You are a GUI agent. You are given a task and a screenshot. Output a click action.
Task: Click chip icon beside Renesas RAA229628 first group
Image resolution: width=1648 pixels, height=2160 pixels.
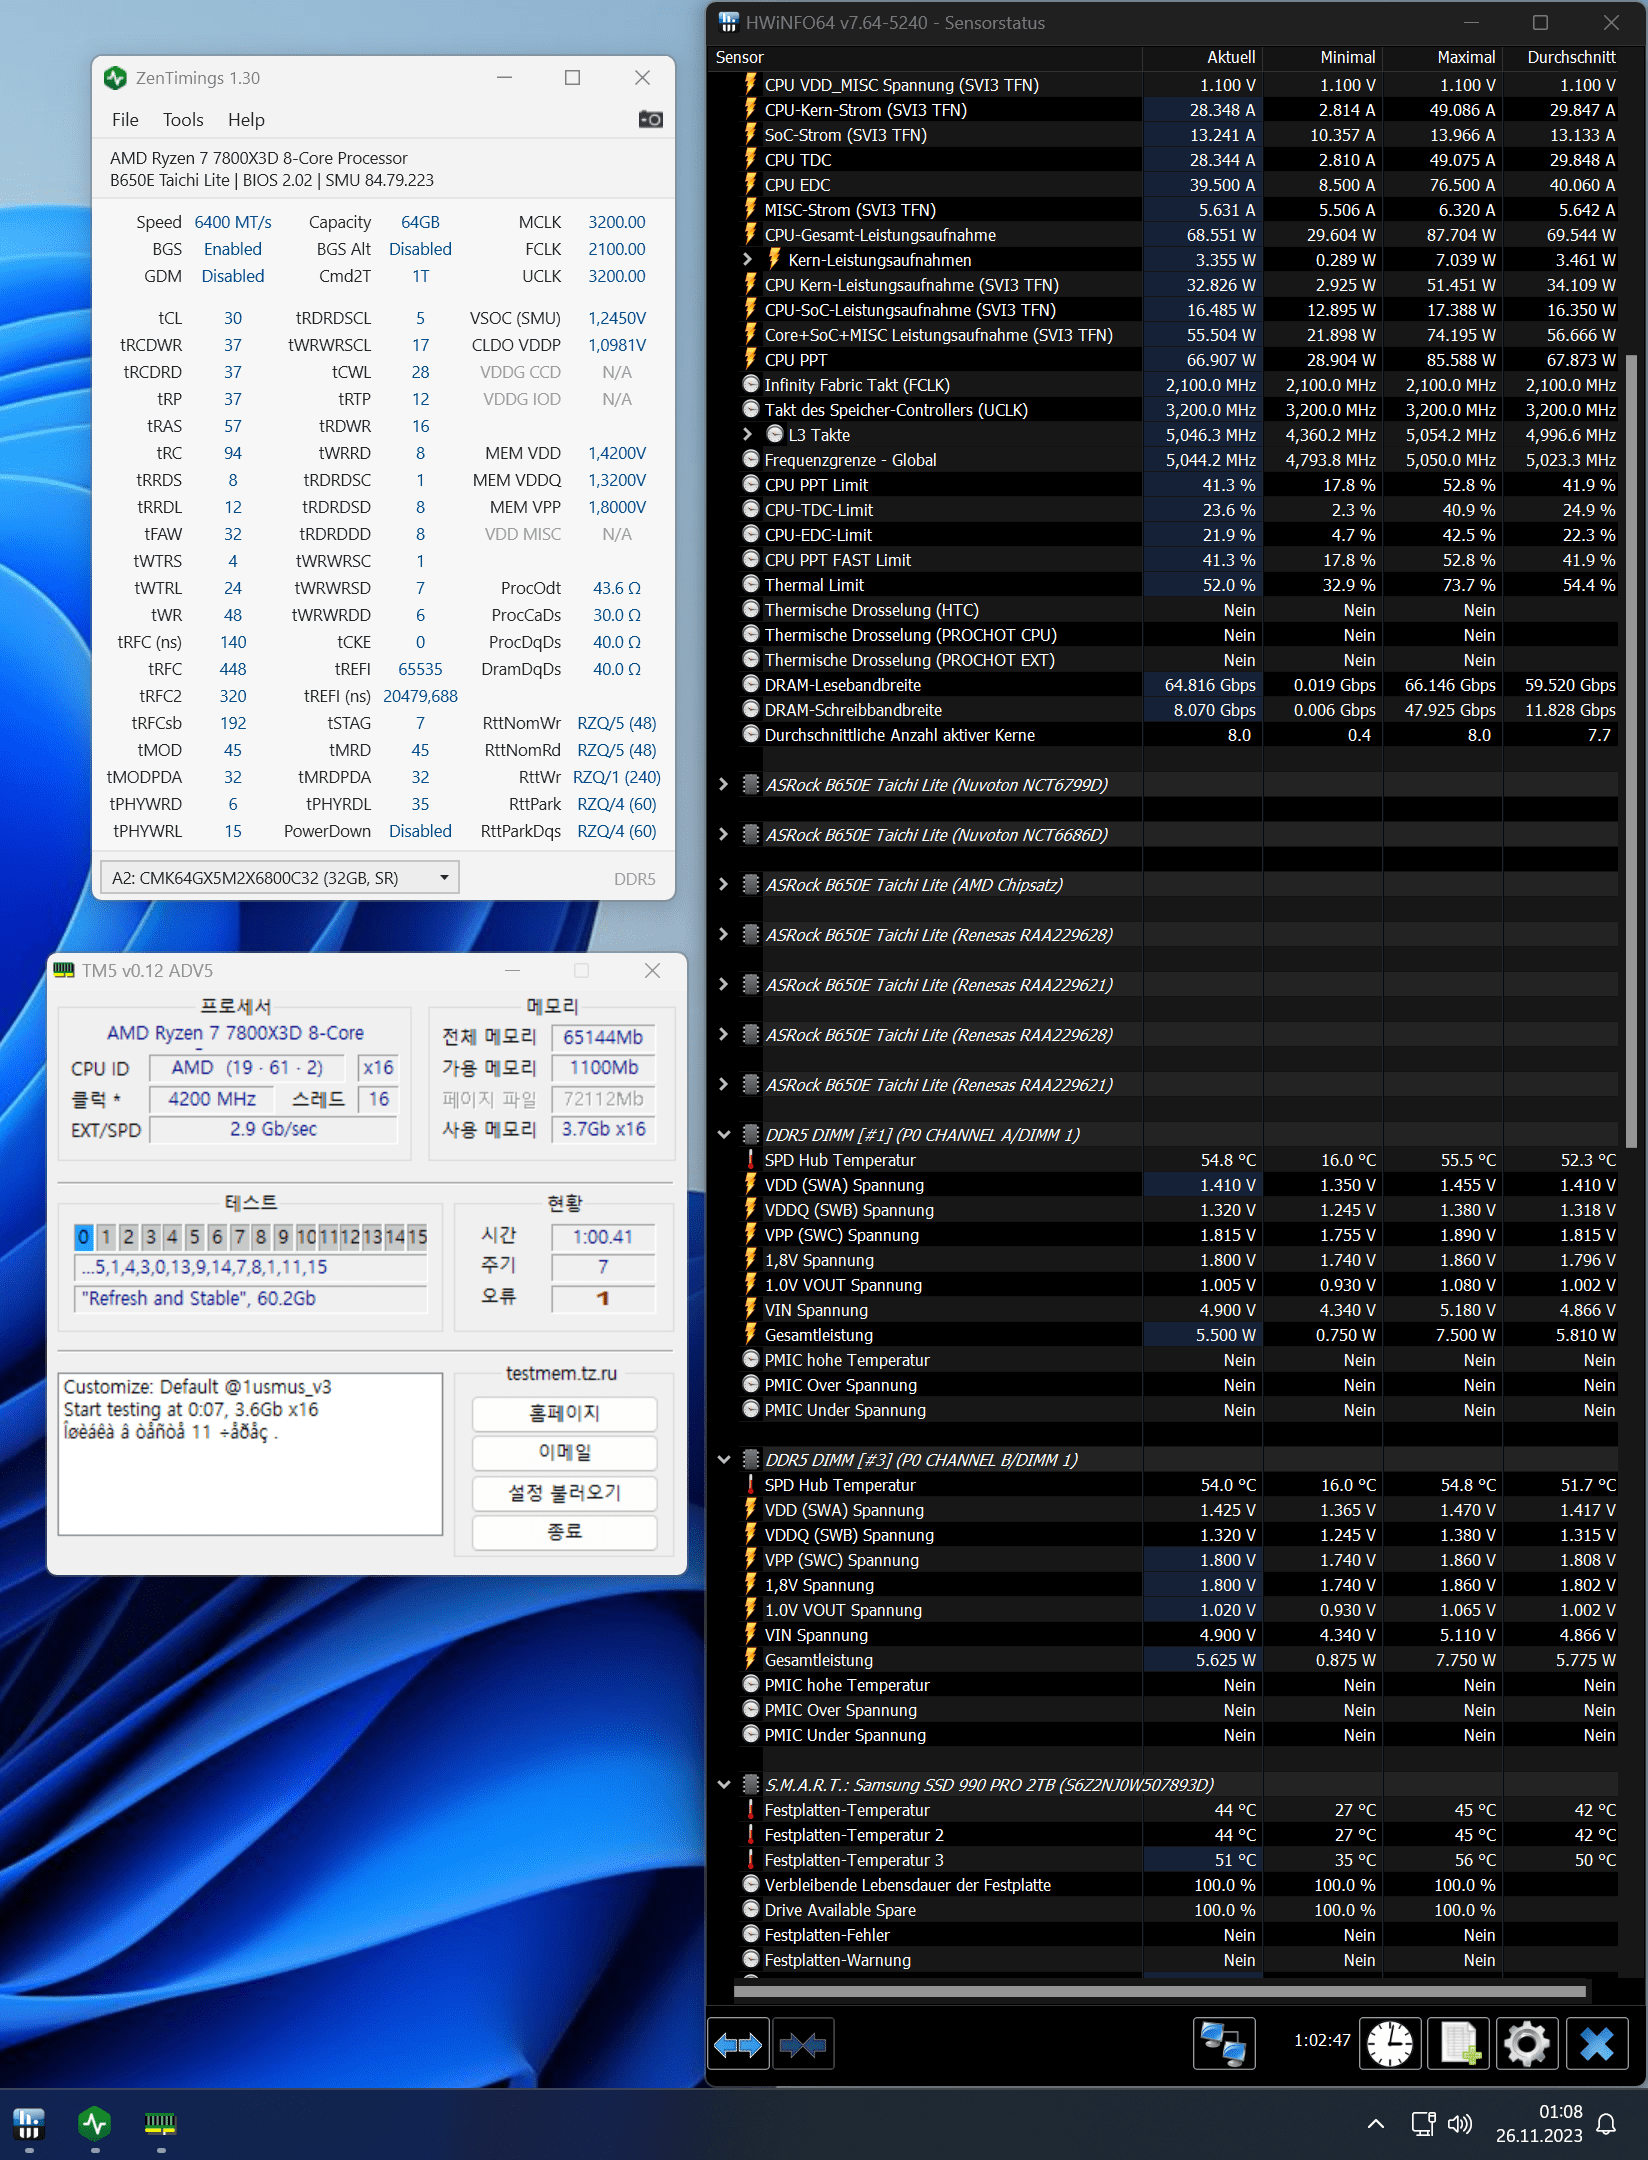751,935
